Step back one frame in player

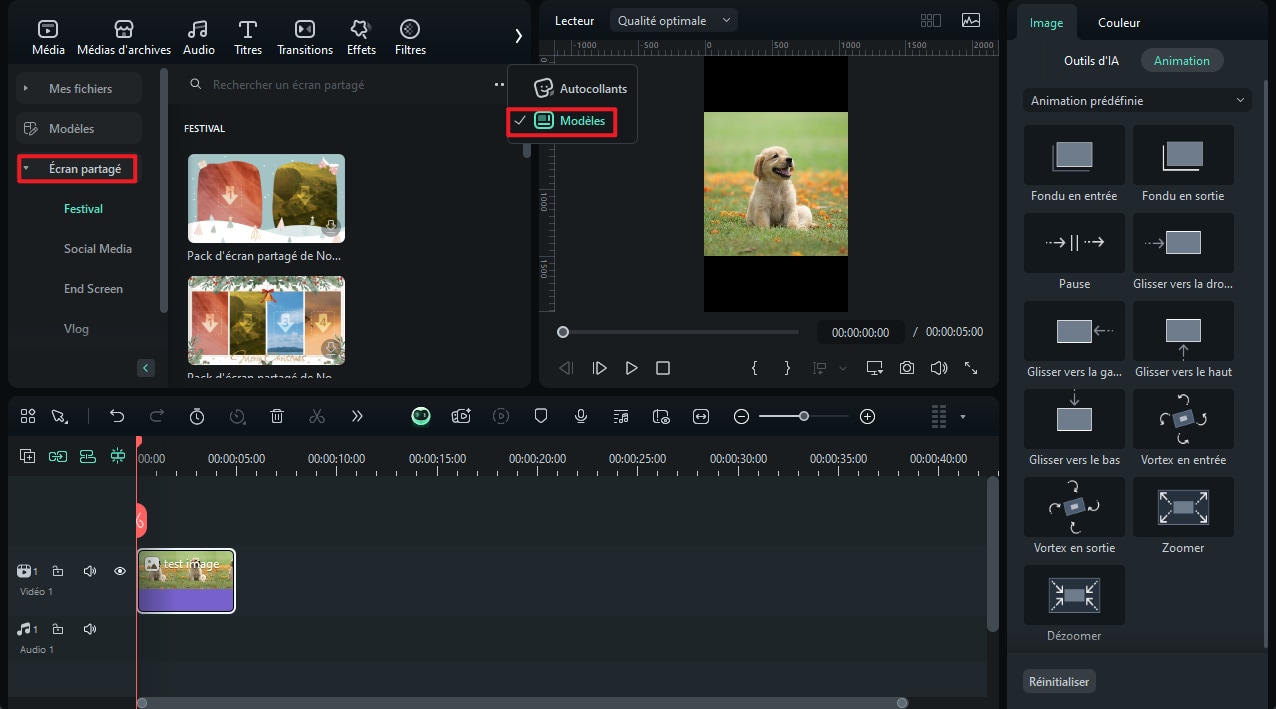coord(566,368)
